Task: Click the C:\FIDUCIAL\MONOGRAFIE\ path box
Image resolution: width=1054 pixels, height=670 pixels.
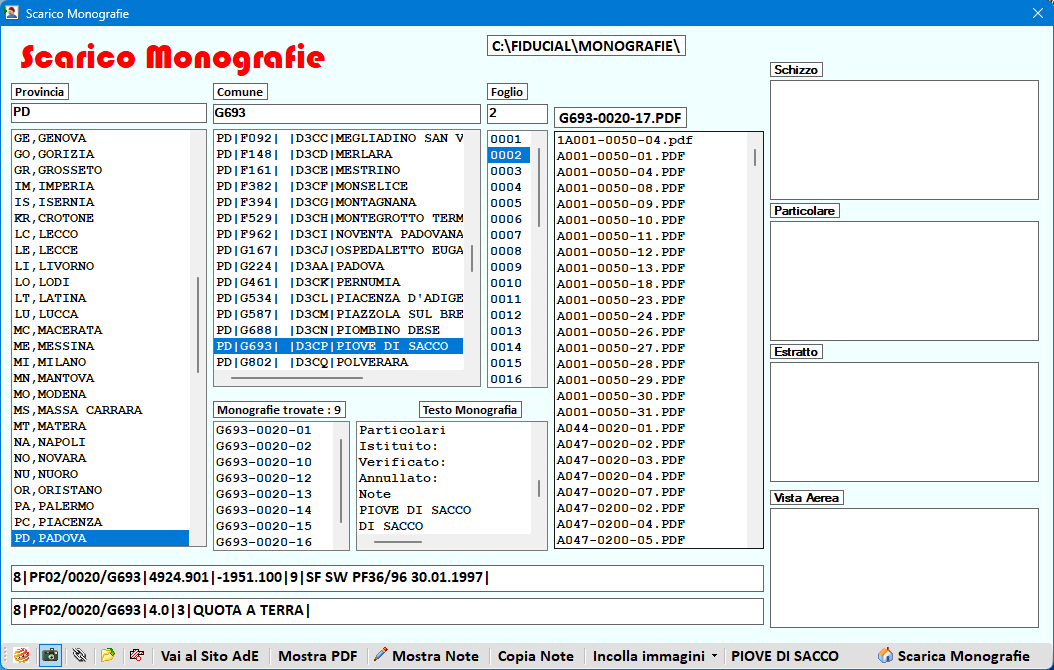Action: point(586,46)
